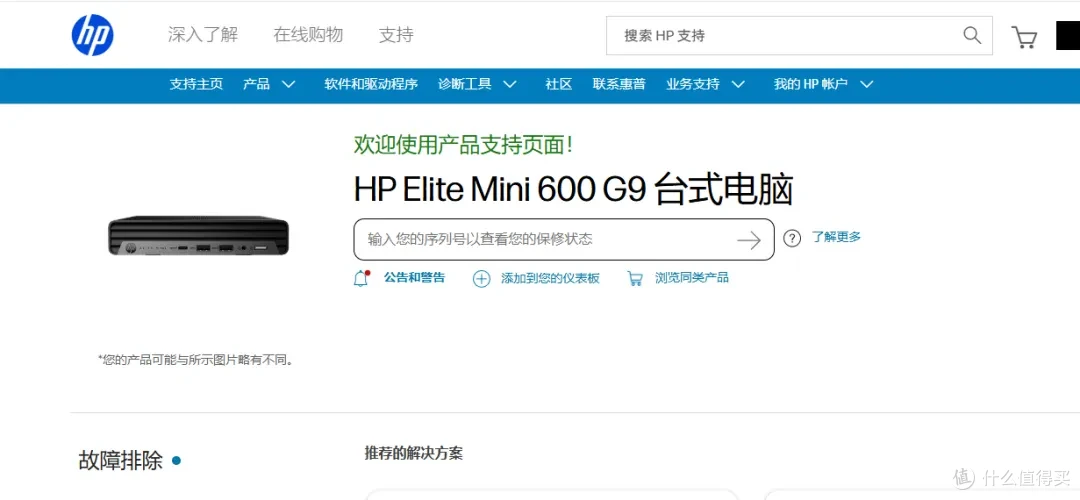Click the cart icon beside 浏览同类产品
1080x500 pixels.
click(x=634, y=278)
